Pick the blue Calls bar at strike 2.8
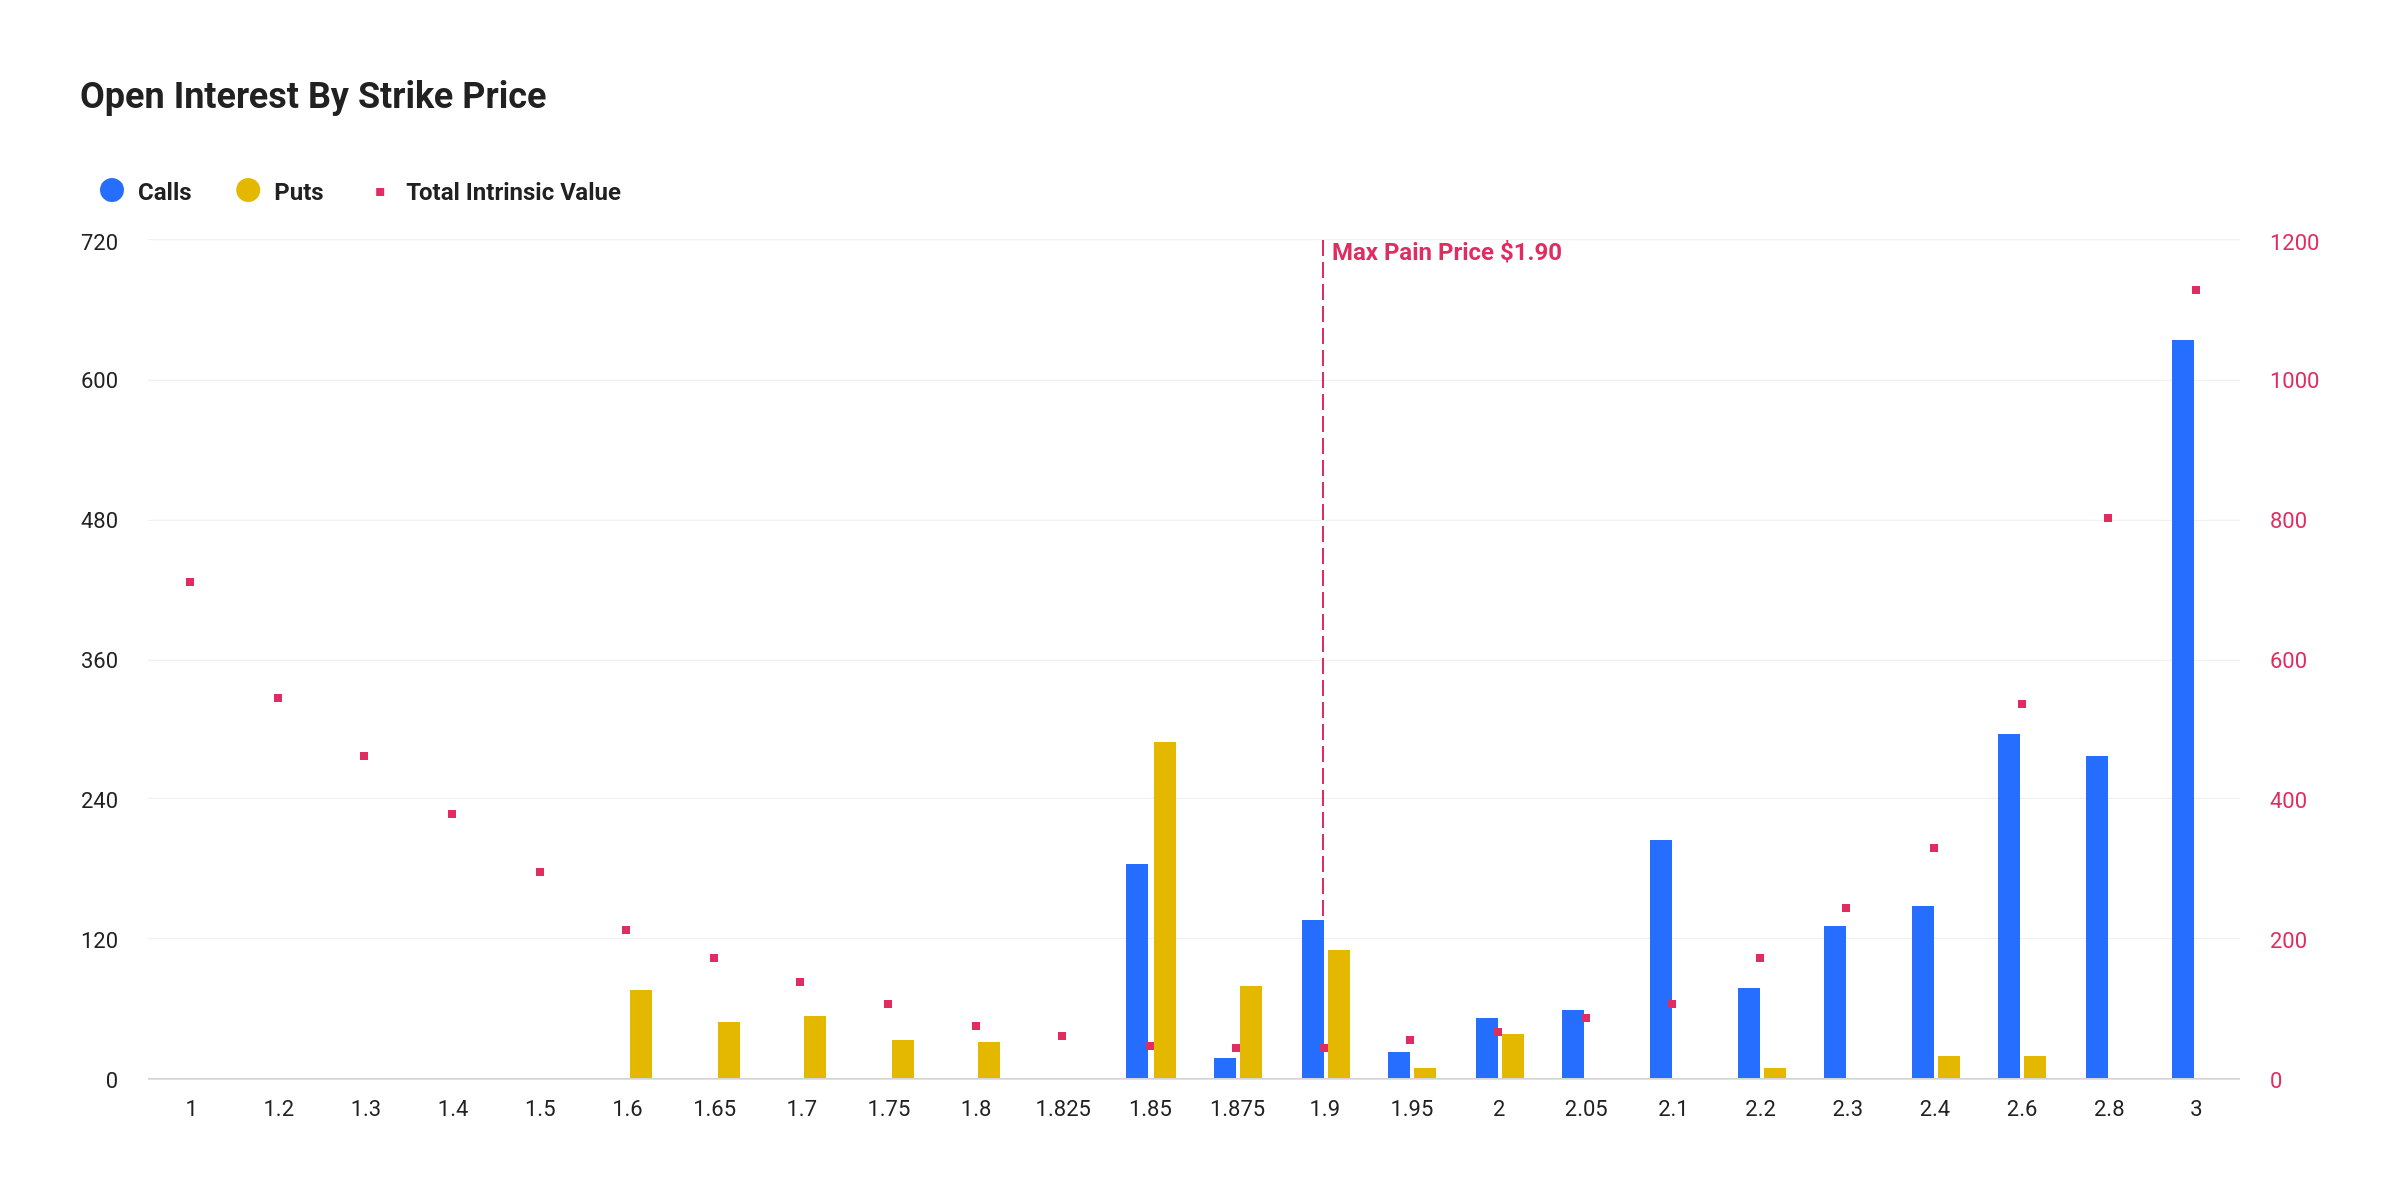 coord(2097,916)
